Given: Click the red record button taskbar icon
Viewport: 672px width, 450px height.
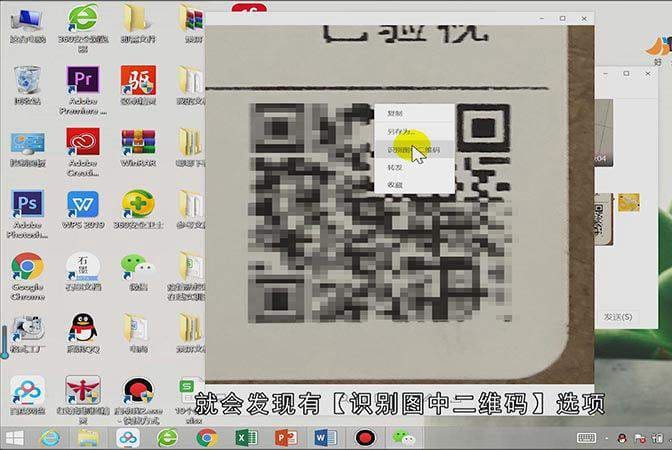Looking at the screenshot, I should pos(365,438).
